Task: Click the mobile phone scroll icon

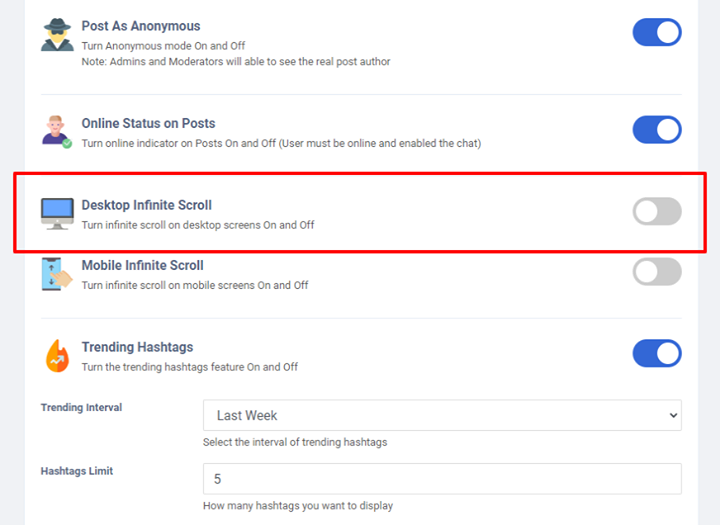Action: click(57, 274)
